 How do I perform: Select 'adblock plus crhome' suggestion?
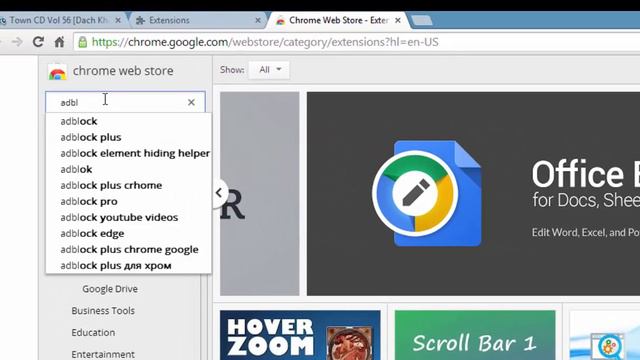(129, 185)
